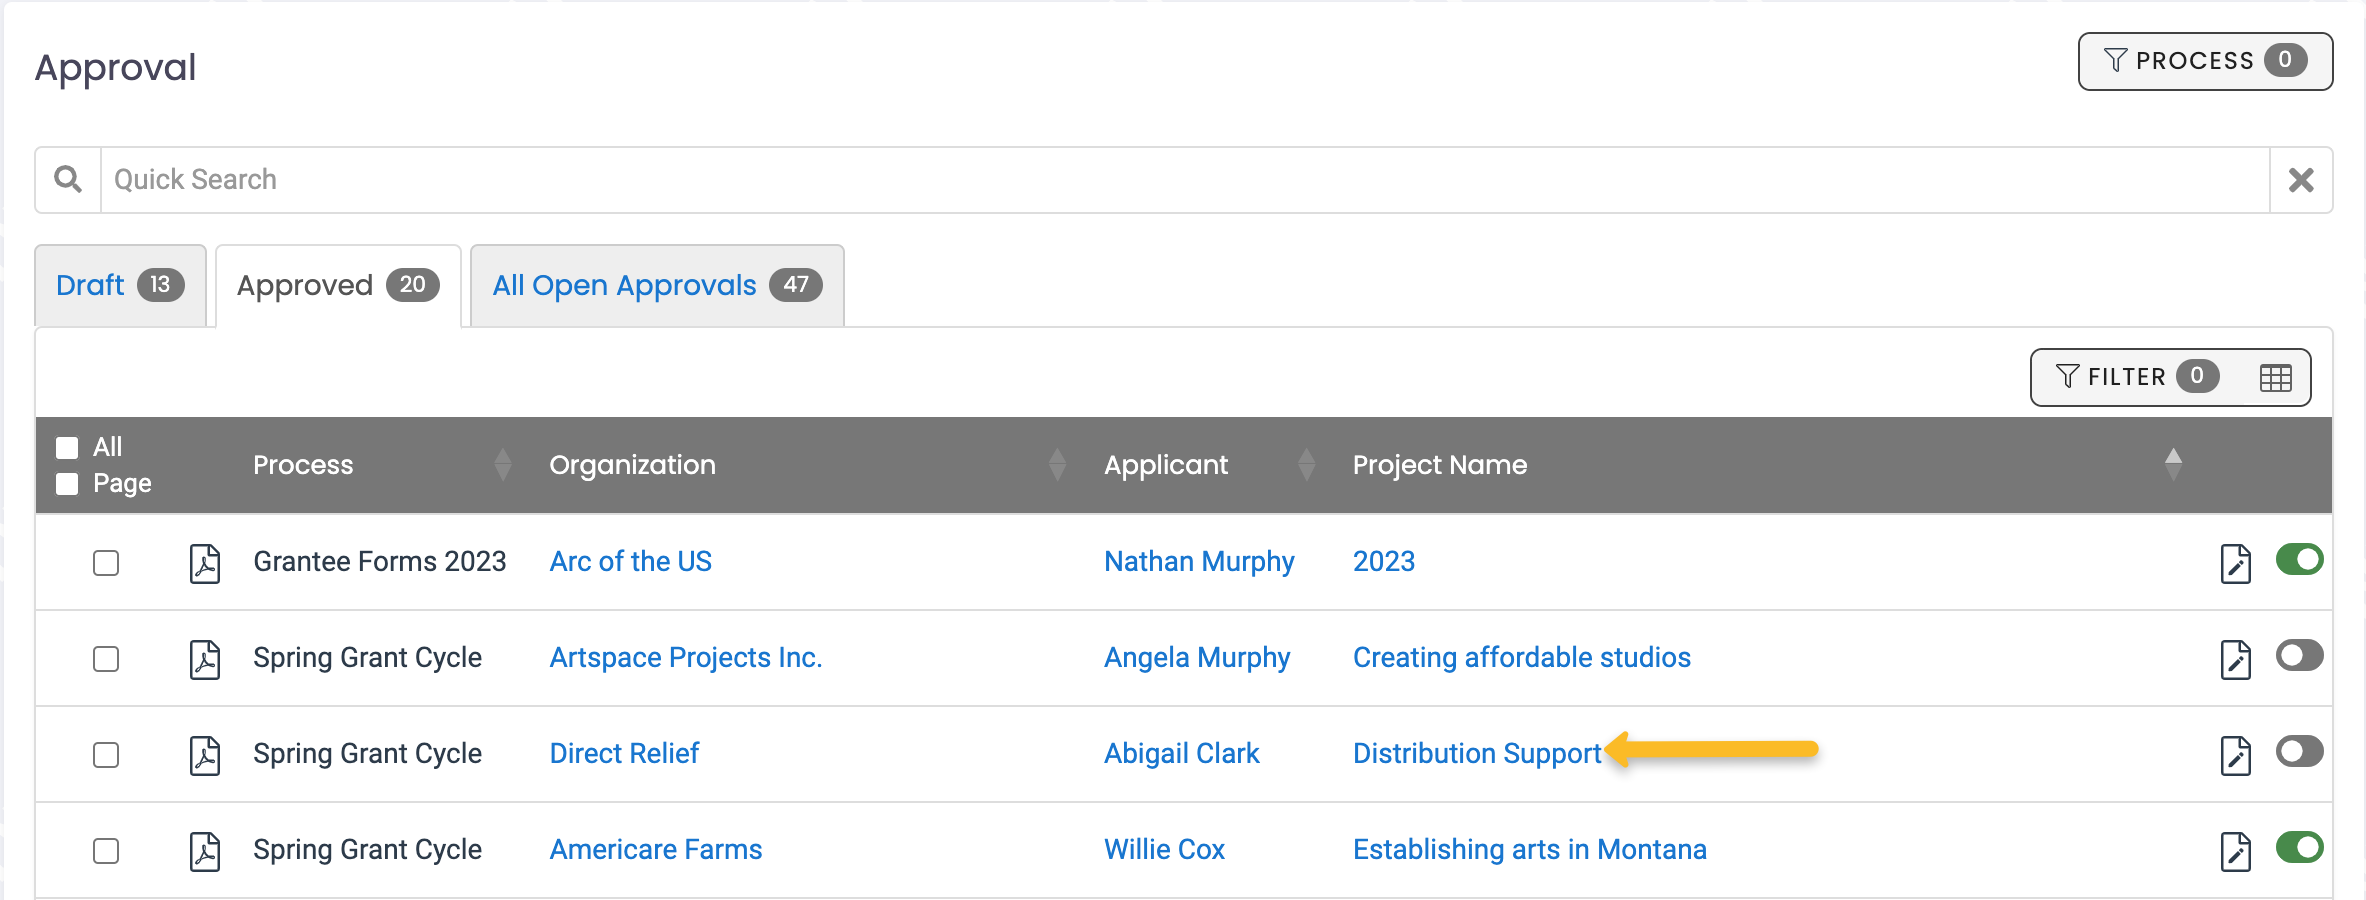
Task: Click the edit document icon on Americare Farms row
Action: [2236, 849]
